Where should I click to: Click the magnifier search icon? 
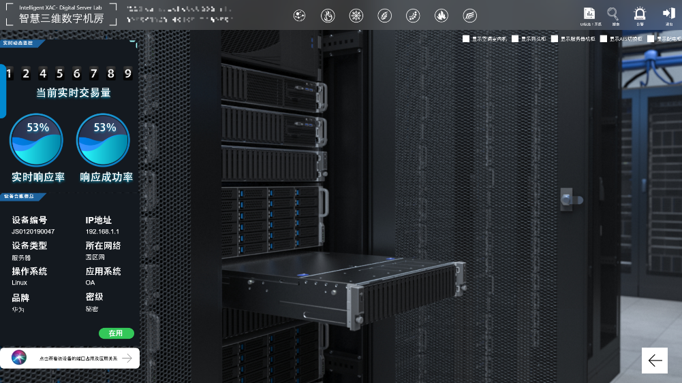[x=613, y=14]
